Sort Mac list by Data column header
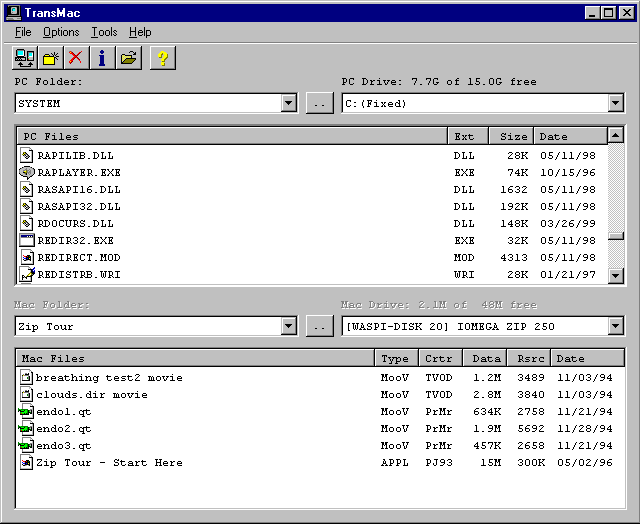The image size is (640, 524). click(485, 358)
